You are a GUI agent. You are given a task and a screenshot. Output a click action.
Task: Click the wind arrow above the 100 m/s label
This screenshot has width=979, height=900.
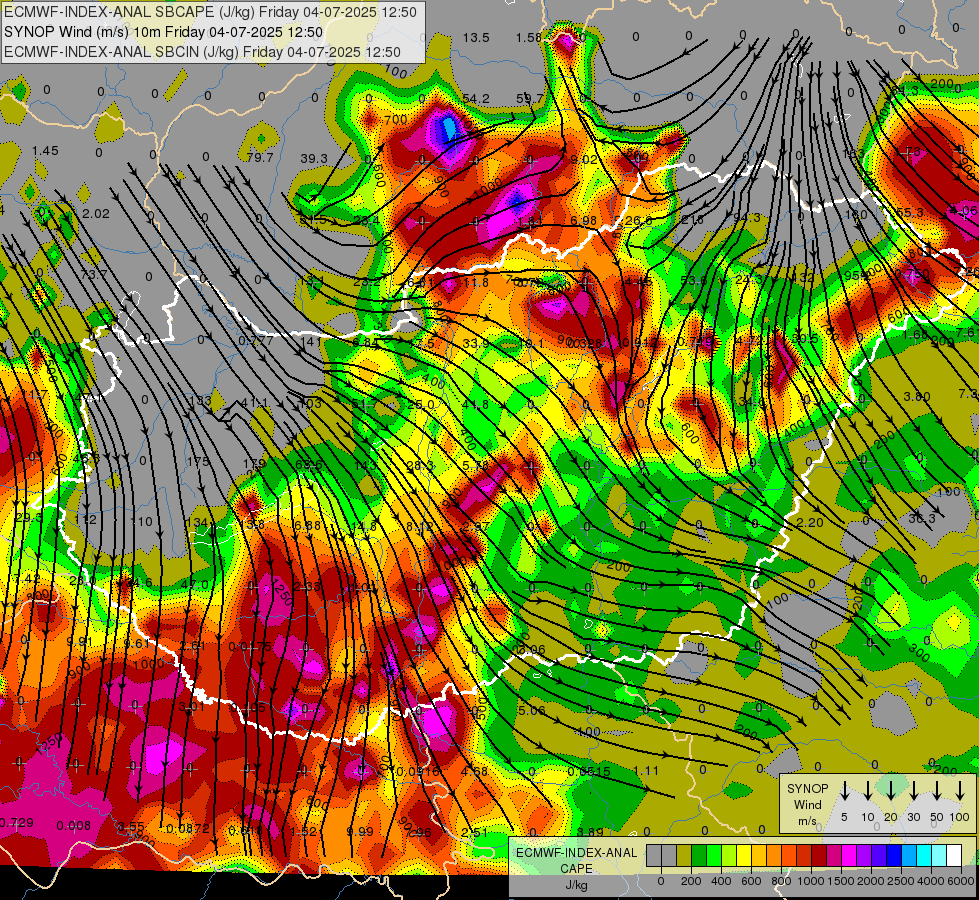click(x=960, y=791)
